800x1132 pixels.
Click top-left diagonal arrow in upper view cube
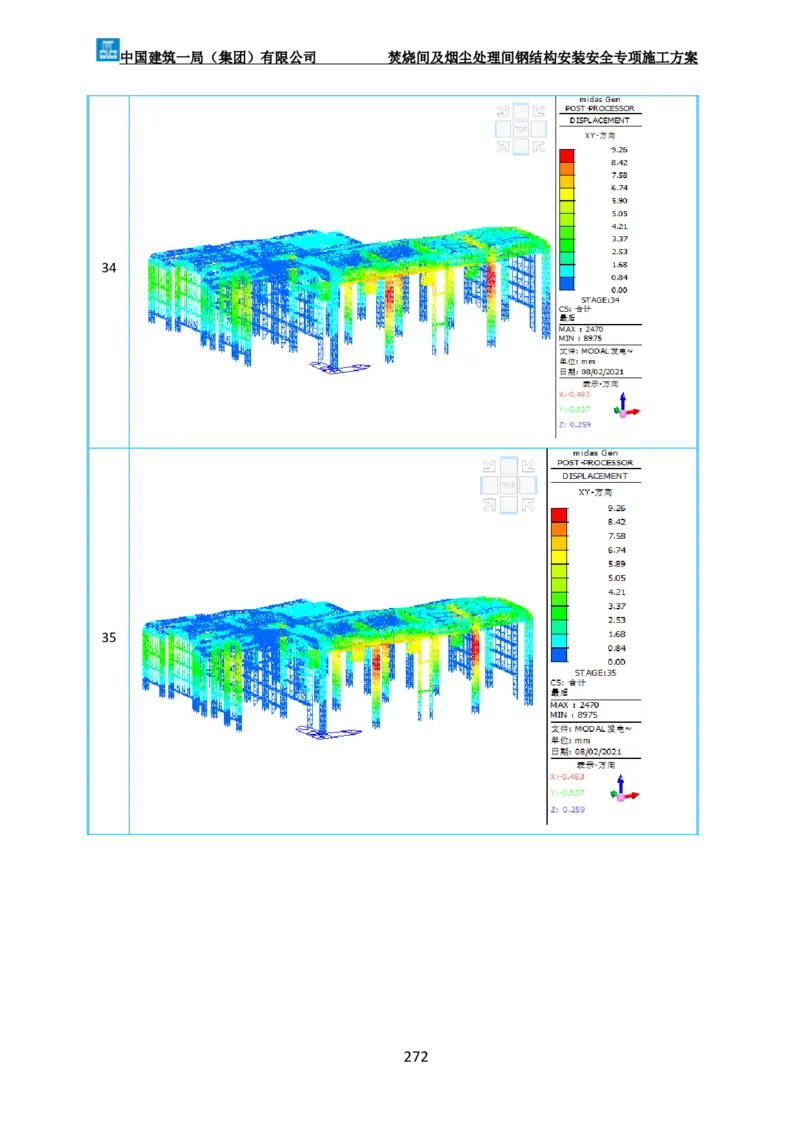(x=503, y=111)
